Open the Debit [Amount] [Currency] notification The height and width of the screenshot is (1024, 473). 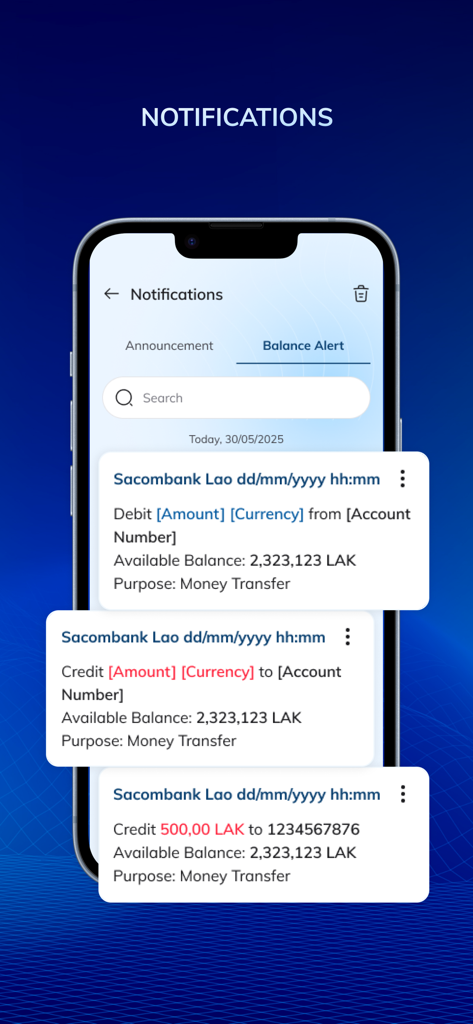264,530
